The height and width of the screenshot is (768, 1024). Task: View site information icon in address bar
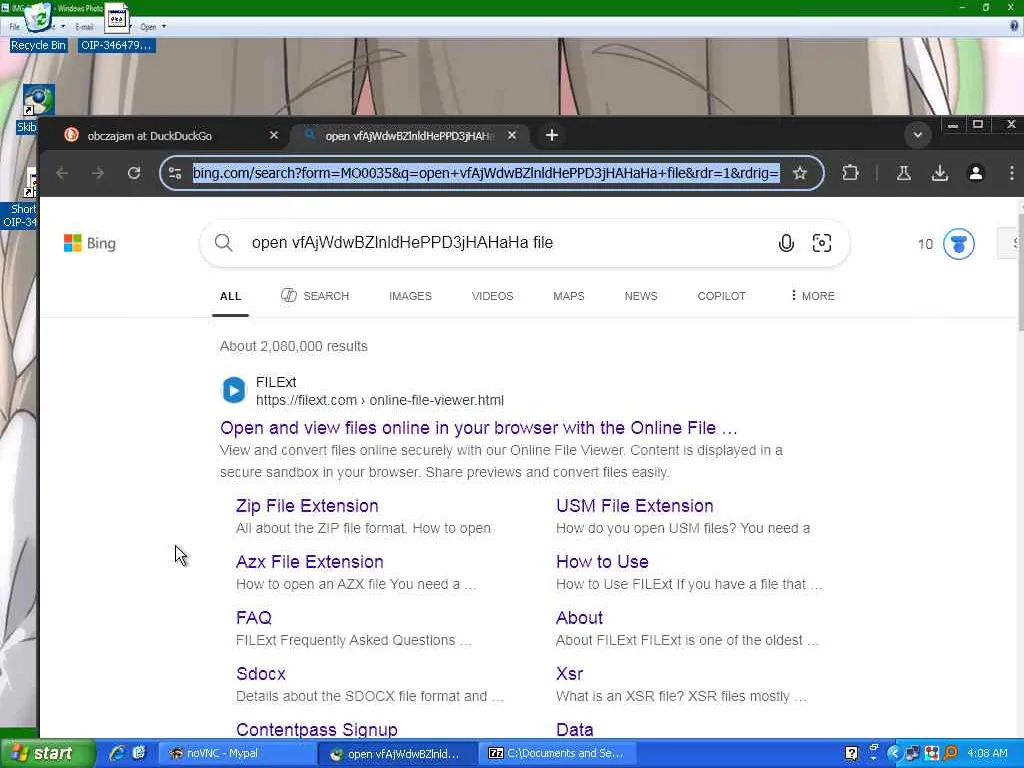[x=175, y=173]
